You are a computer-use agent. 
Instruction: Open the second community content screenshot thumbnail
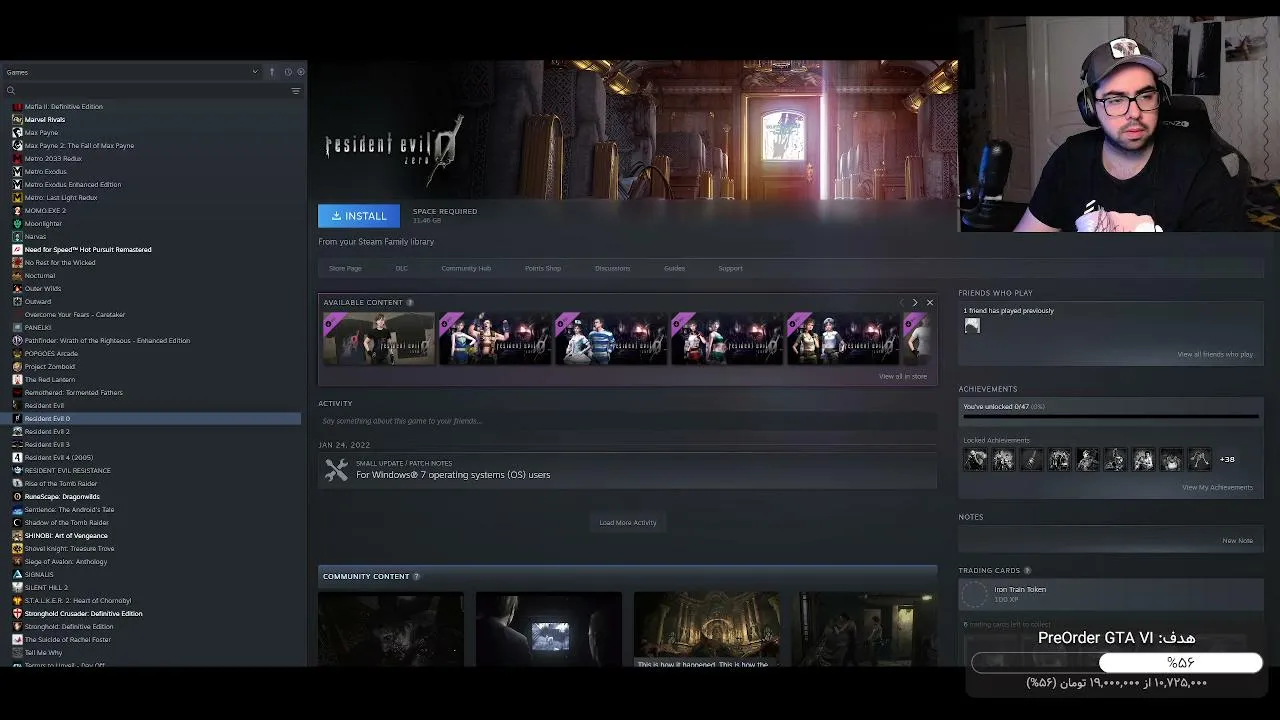tap(549, 629)
